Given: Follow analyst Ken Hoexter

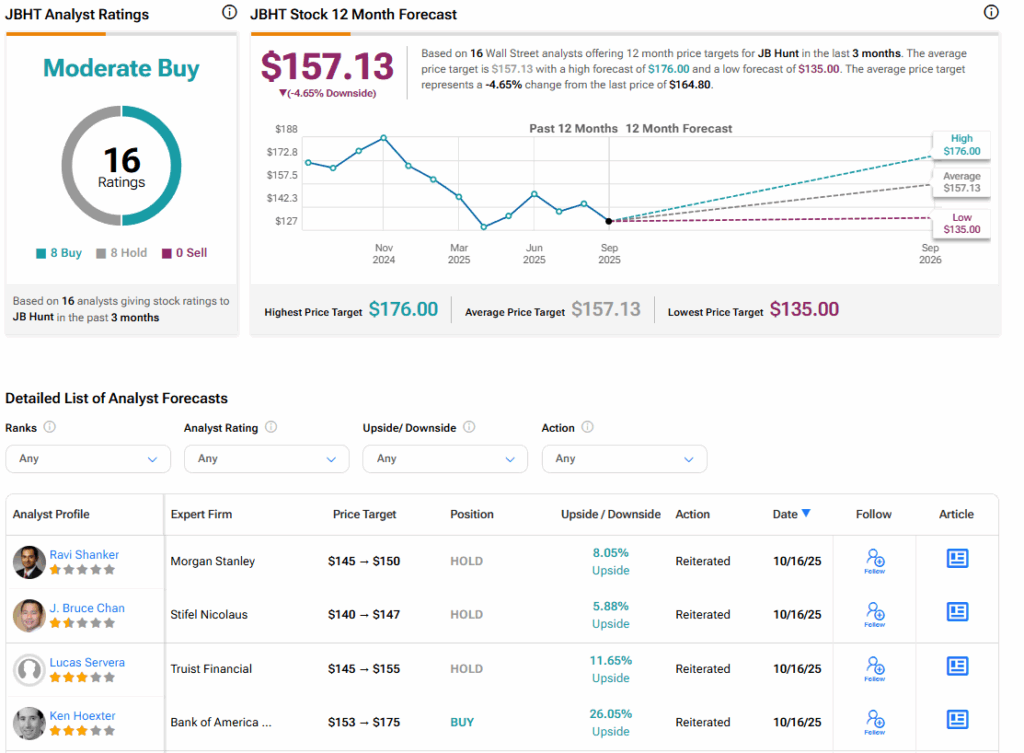Looking at the screenshot, I should [874, 721].
